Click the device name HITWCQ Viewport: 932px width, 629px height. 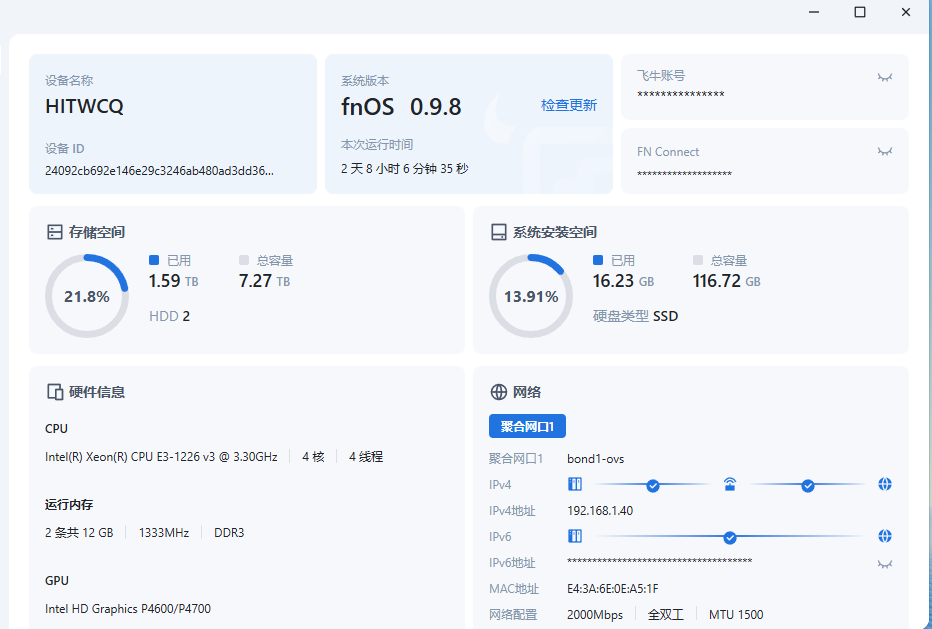pyautogui.click(x=84, y=106)
